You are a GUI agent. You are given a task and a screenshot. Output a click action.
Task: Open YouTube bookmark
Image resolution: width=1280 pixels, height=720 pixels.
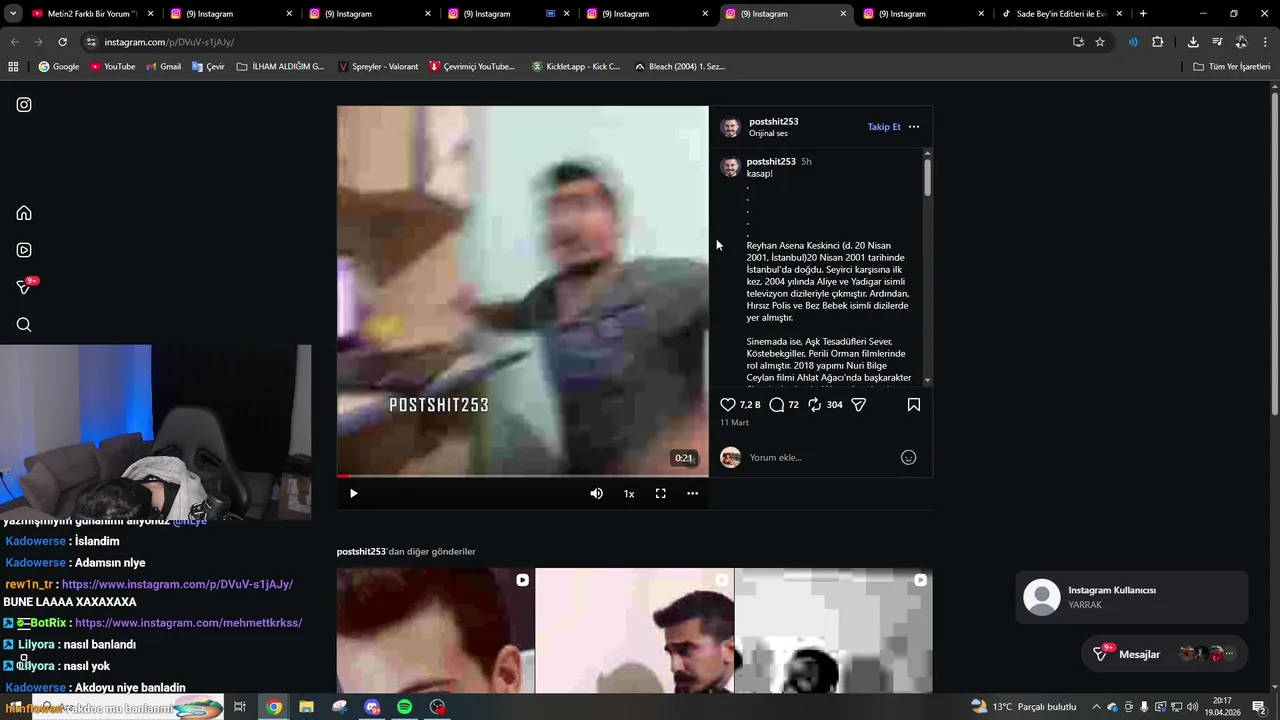click(x=112, y=66)
